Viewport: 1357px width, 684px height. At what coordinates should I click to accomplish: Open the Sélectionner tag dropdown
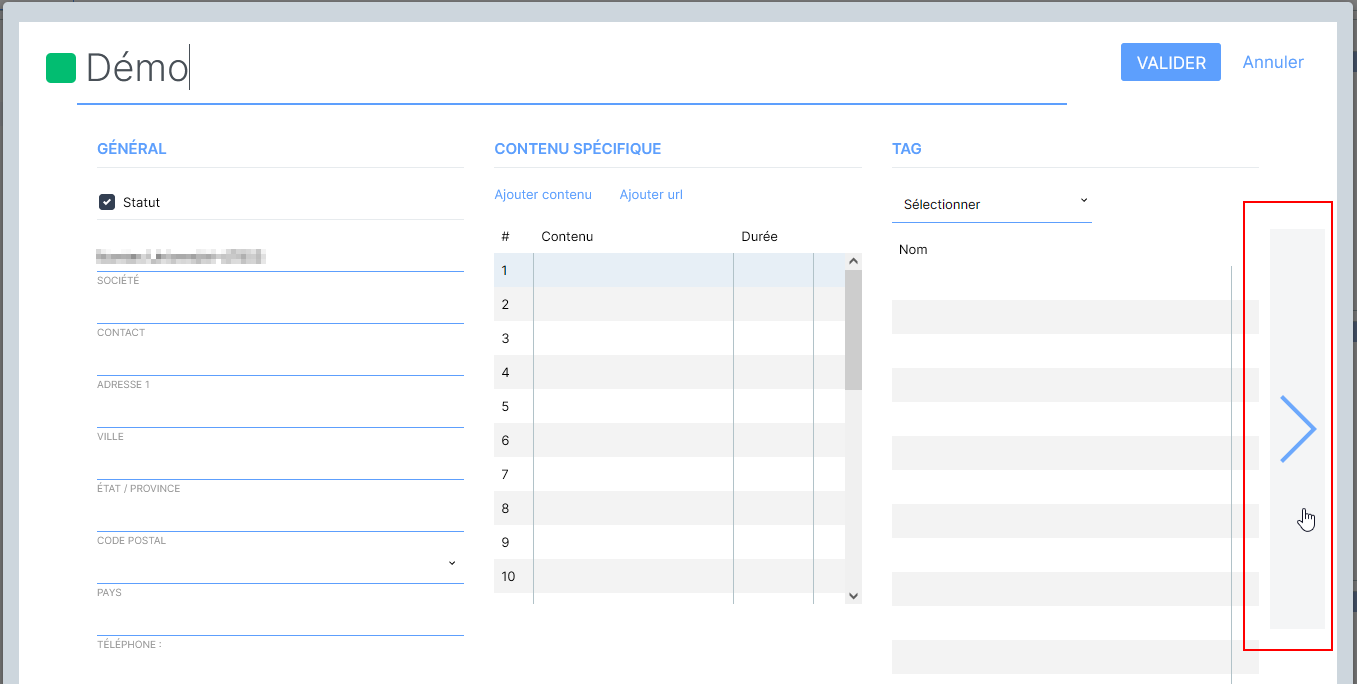coord(991,204)
